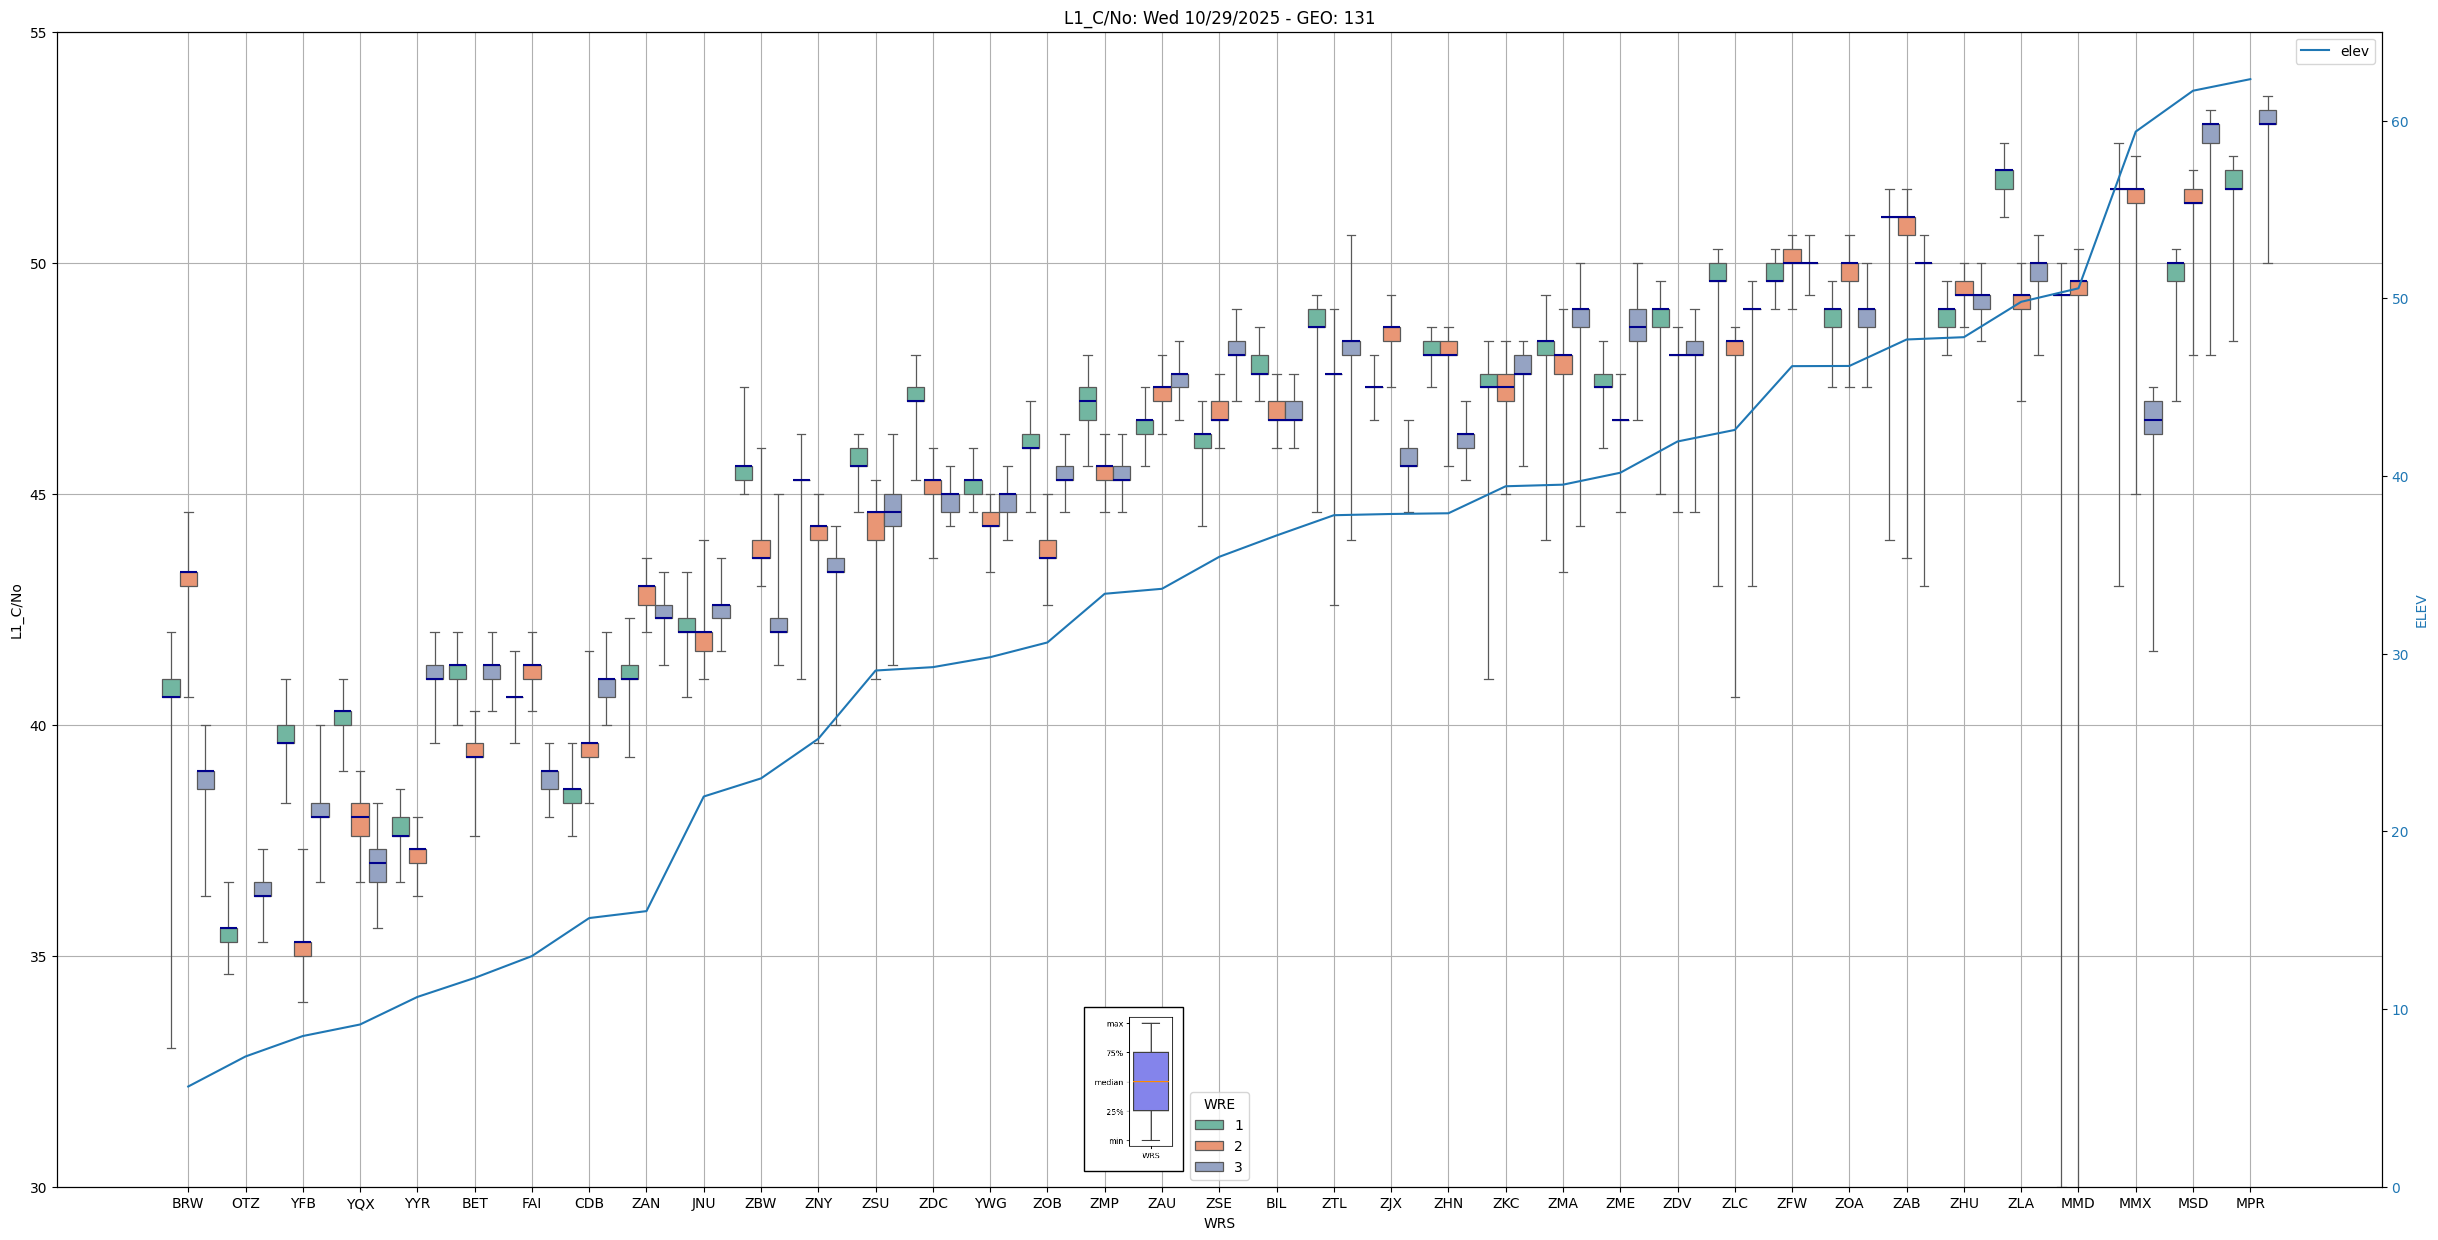The width and height of the screenshot is (2438, 1240).
Task: Click the chart title L1_C/No GEO 131
Action: point(1218,18)
